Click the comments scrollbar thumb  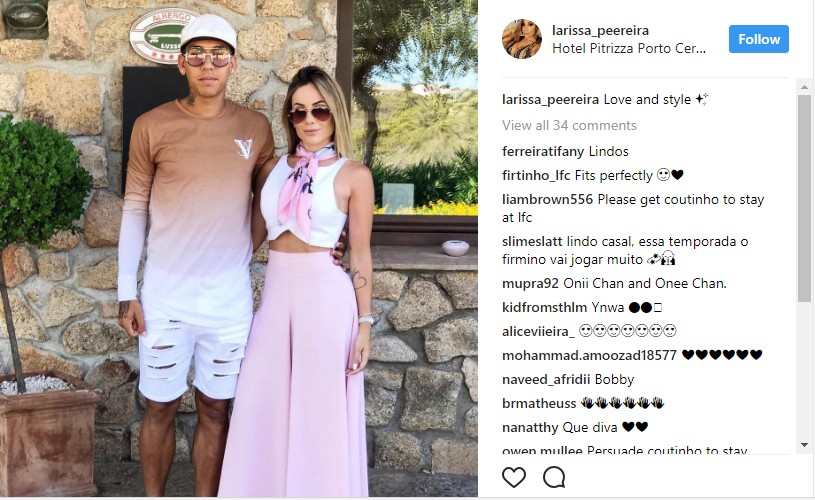[805, 198]
